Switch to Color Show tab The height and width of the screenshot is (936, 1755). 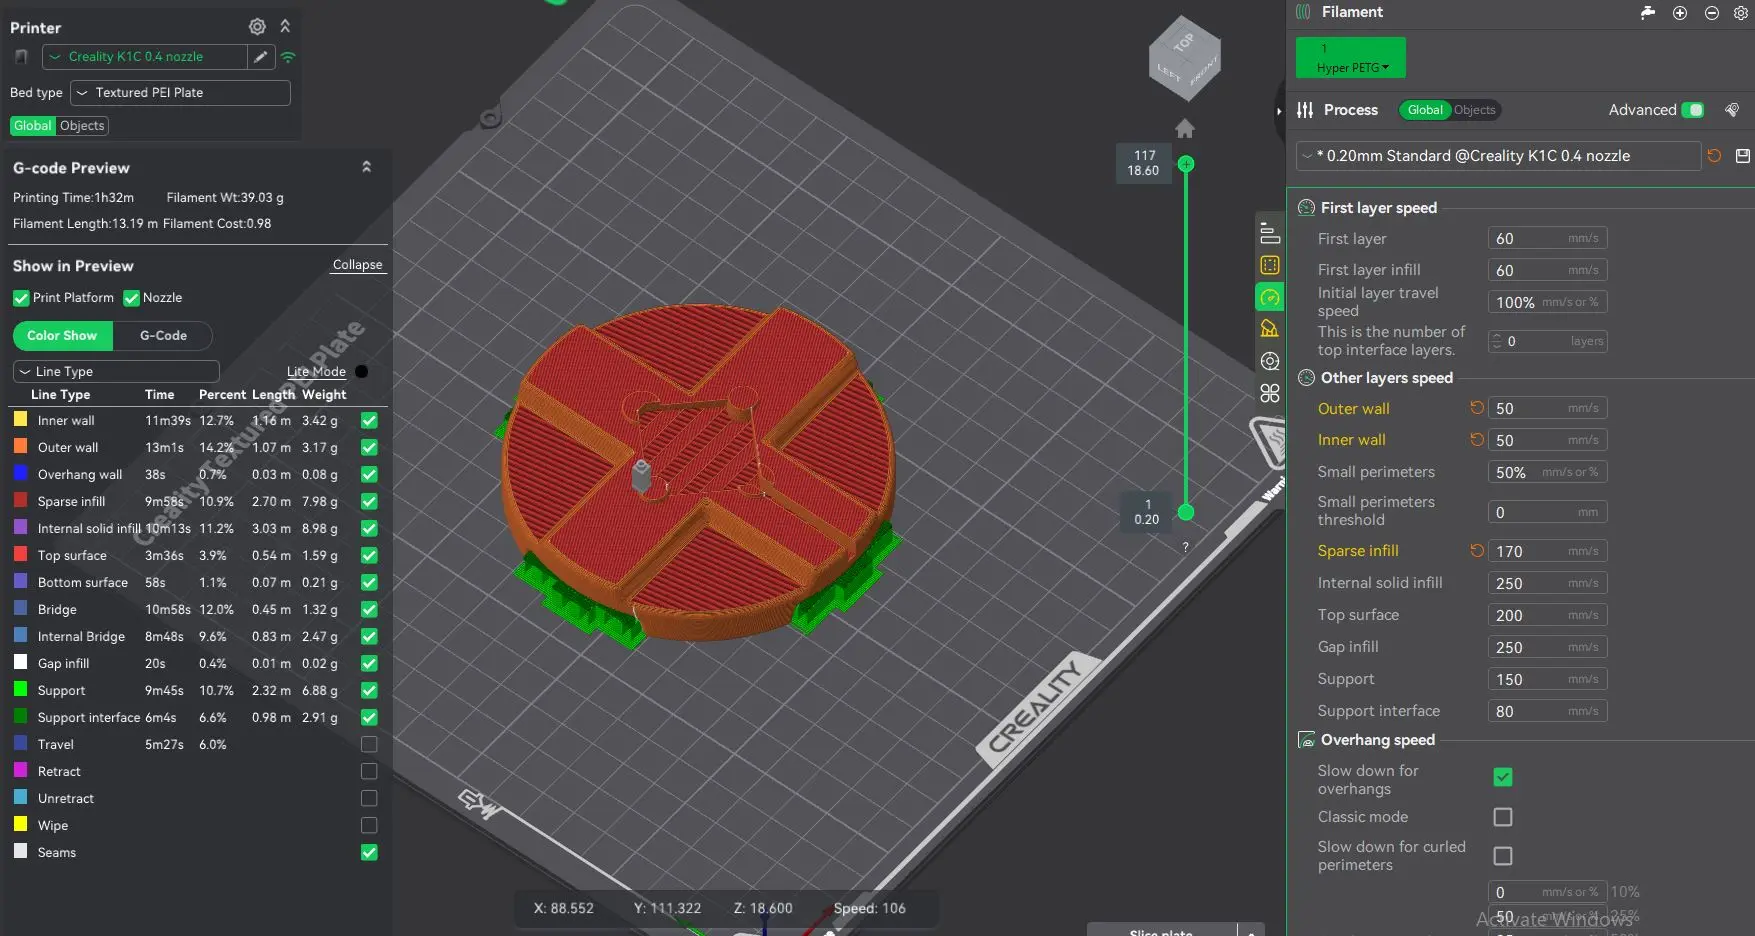62,336
